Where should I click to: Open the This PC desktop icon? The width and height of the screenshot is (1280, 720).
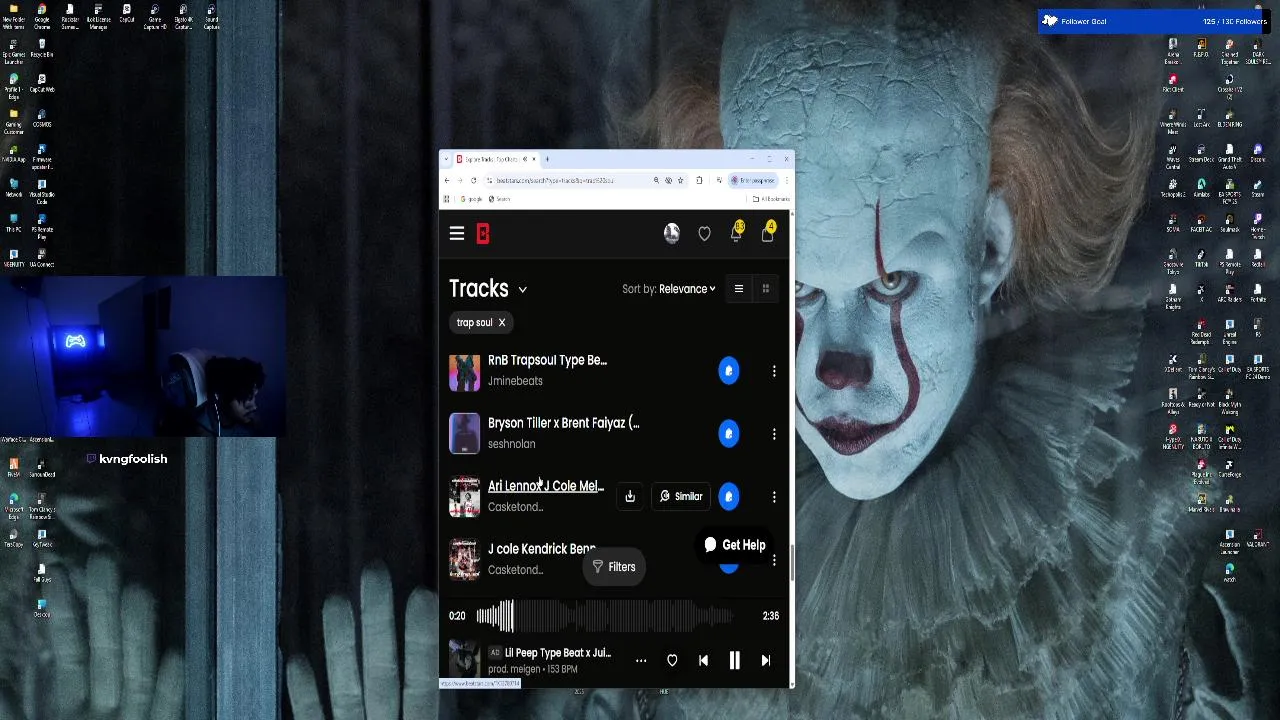[x=14, y=222]
